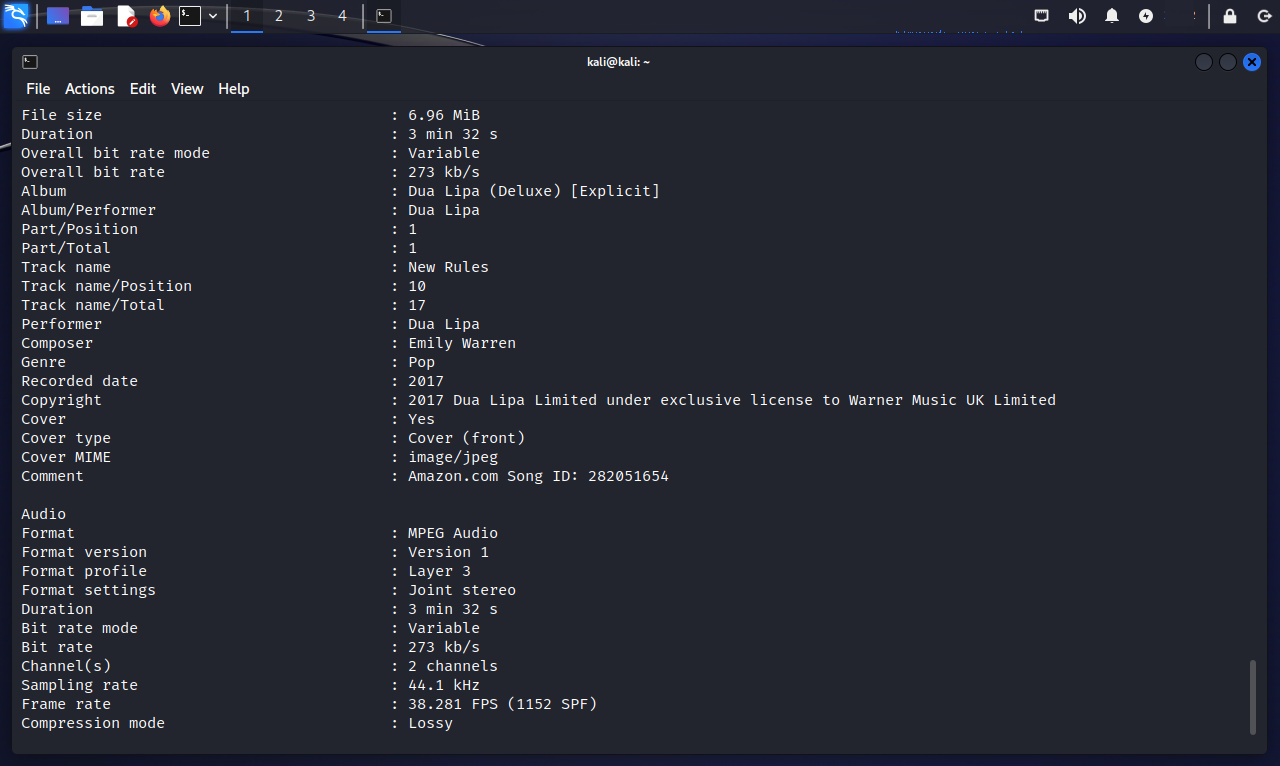Click the network connection tray icon
This screenshot has width=1280, height=766.
(x=1041, y=16)
